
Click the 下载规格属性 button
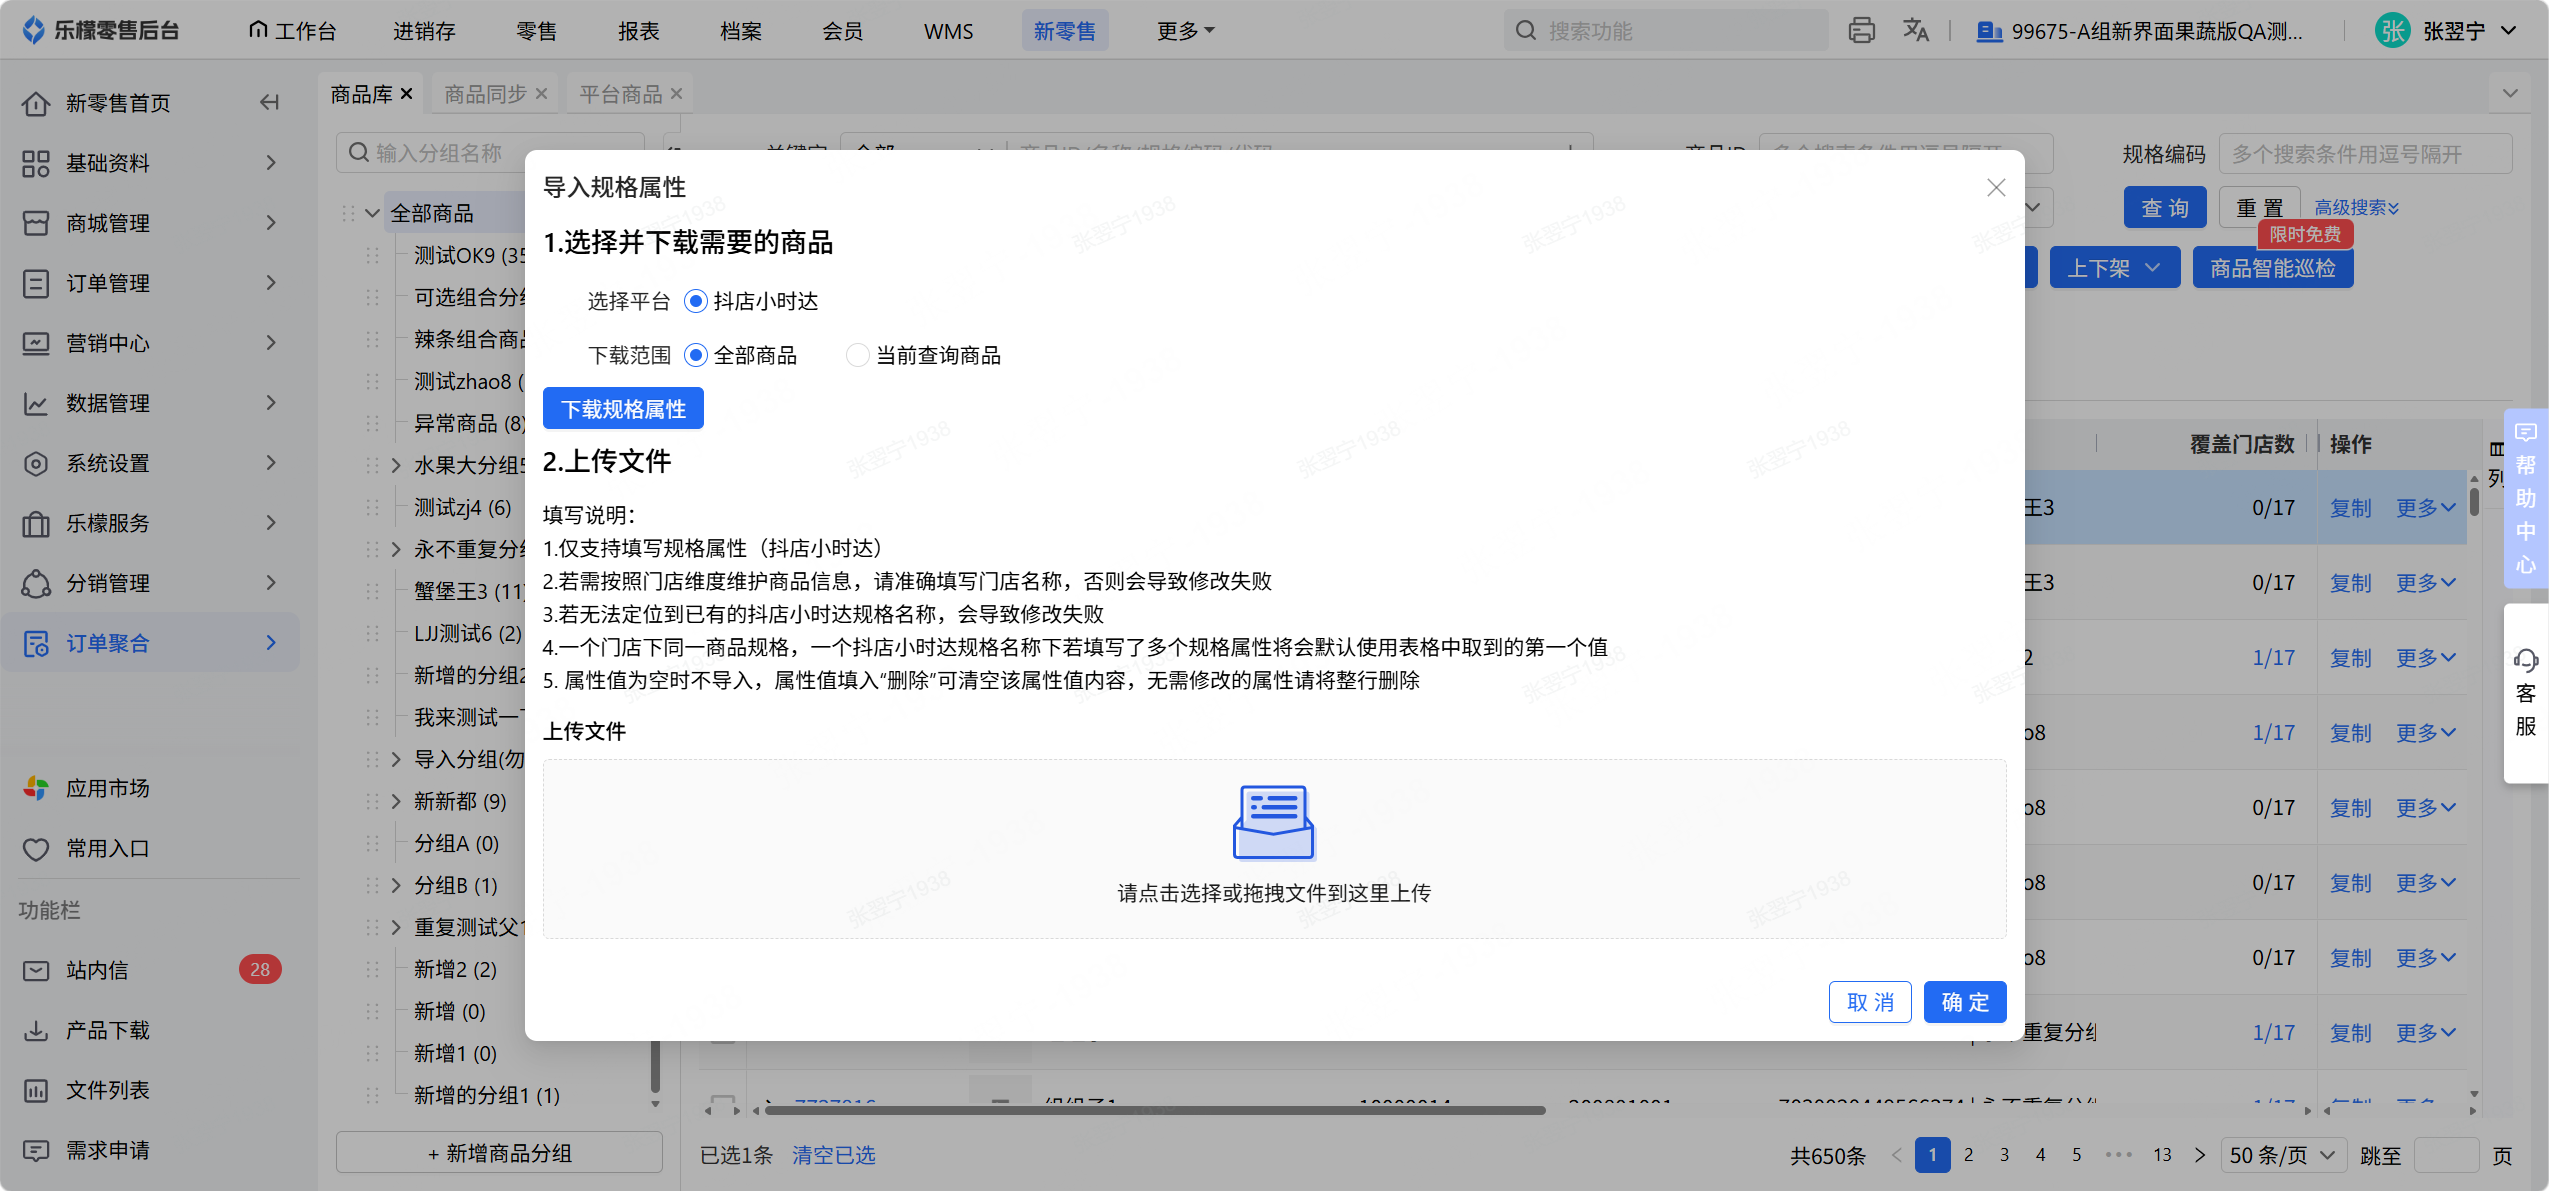pos(623,409)
